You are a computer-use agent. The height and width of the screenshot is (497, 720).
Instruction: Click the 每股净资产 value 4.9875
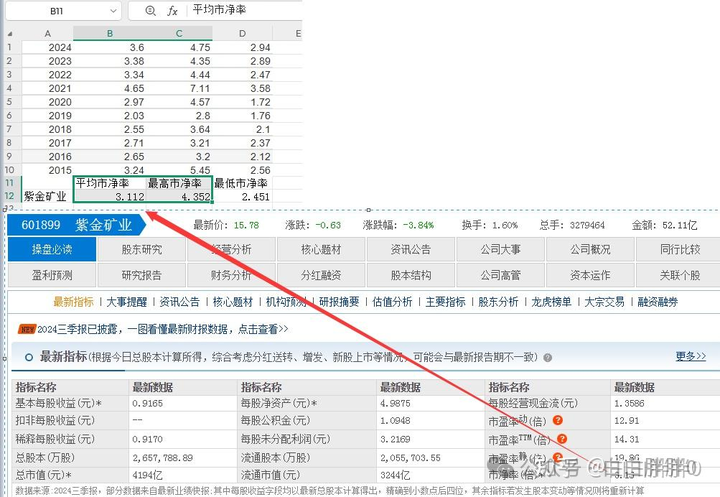point(395,403)
